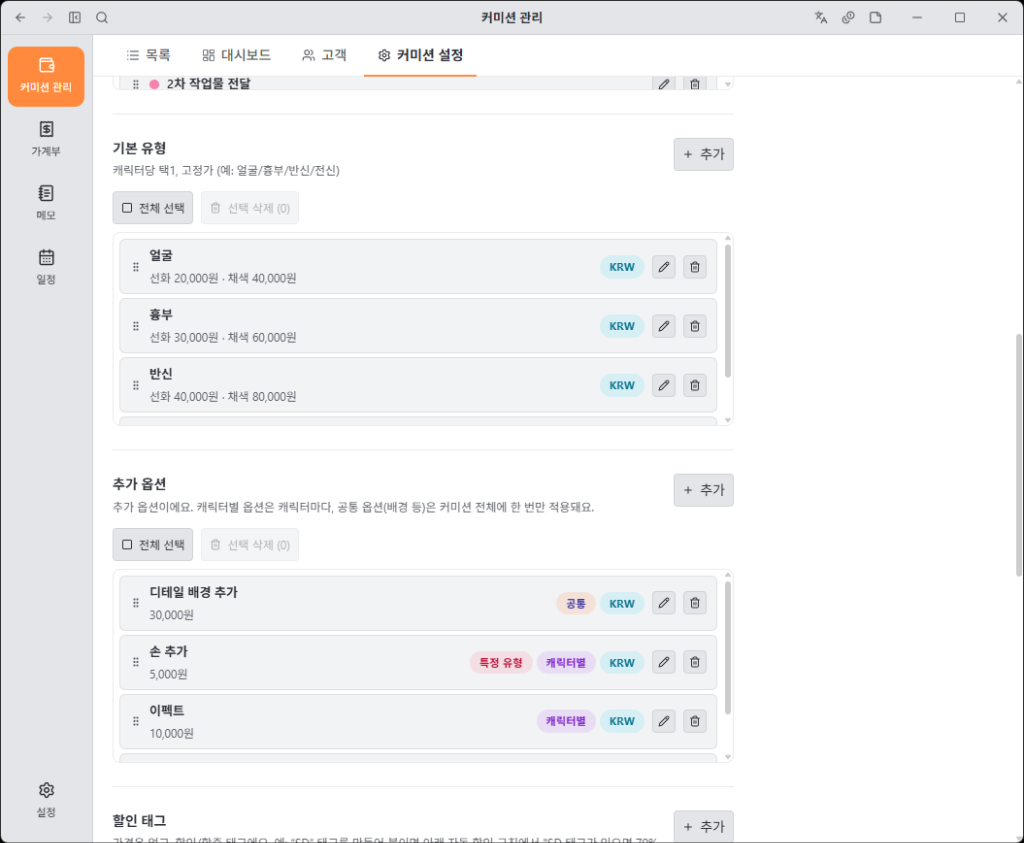Viewport: 1024px width, 843px height.
Task: Click the 특정 유형 tag on 손 추가
Action: tap(501, 663)
